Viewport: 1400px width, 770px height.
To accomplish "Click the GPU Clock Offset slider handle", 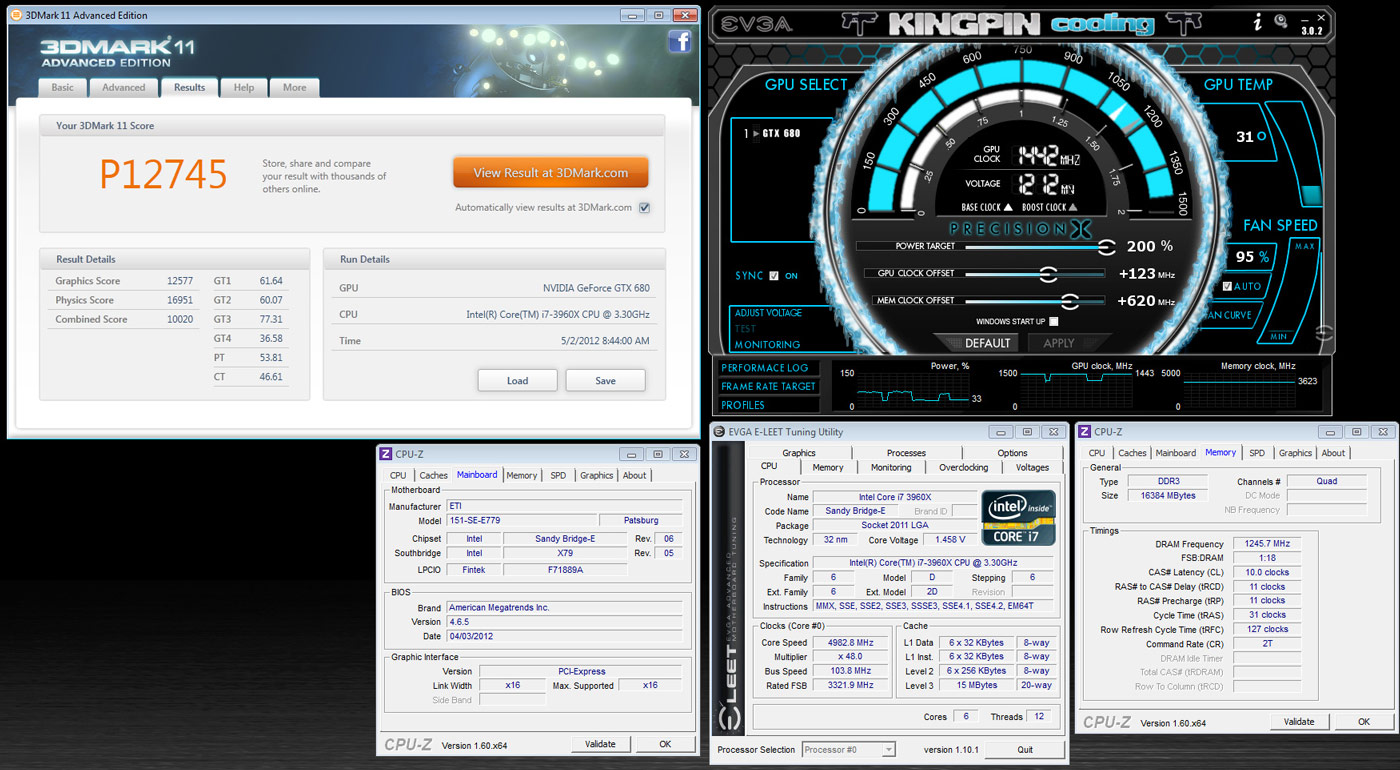I will coord(1048,274).
